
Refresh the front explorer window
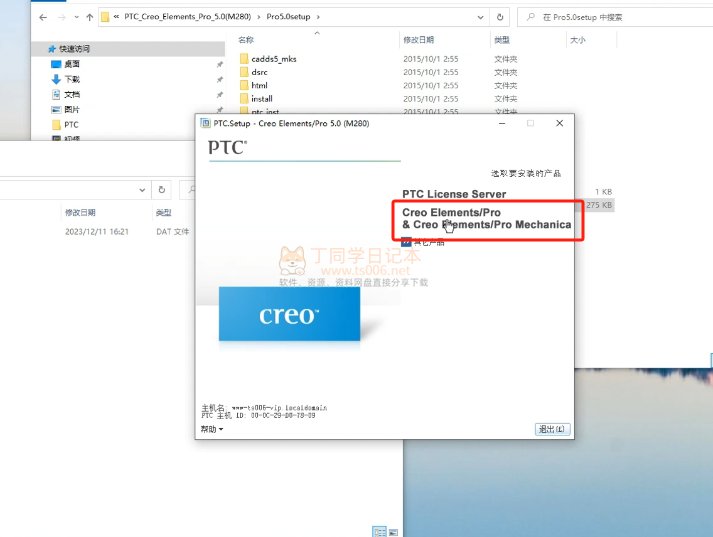162,190
